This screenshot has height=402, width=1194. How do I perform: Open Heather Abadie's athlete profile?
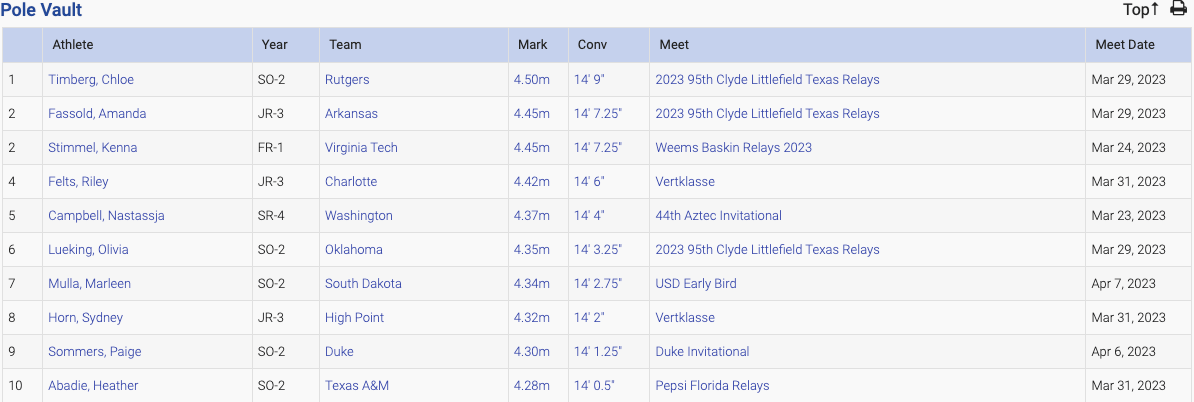coord(93,386)
